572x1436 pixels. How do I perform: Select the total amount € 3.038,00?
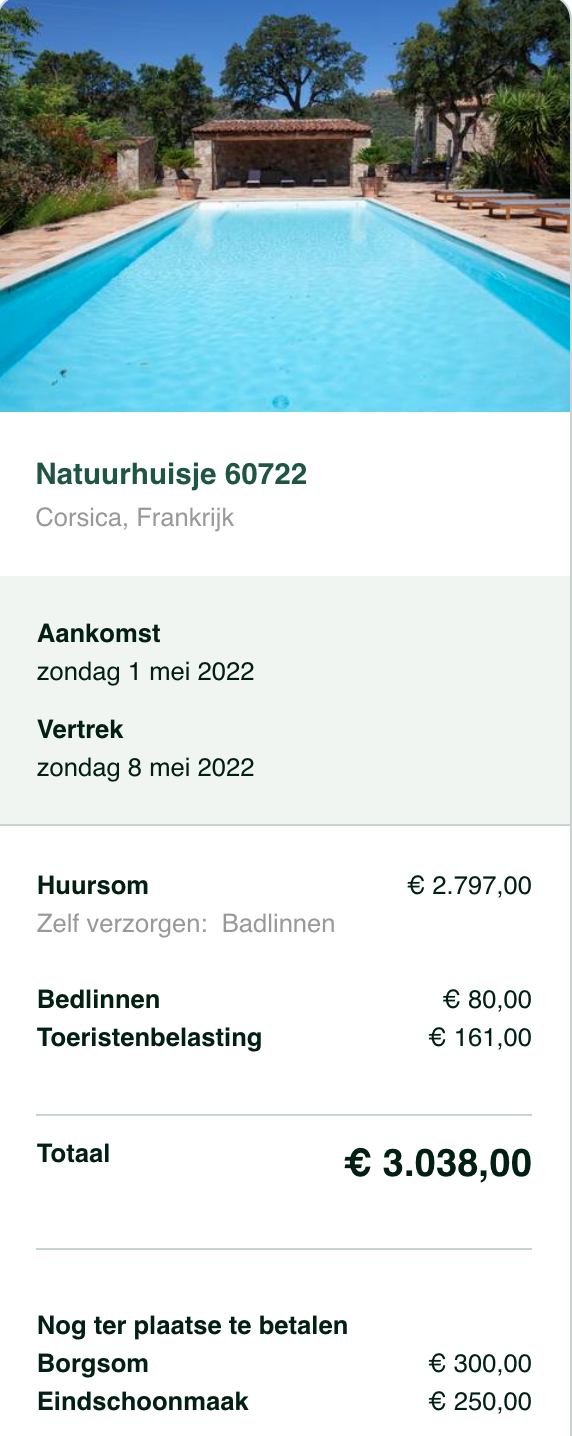click(438, 1163)
